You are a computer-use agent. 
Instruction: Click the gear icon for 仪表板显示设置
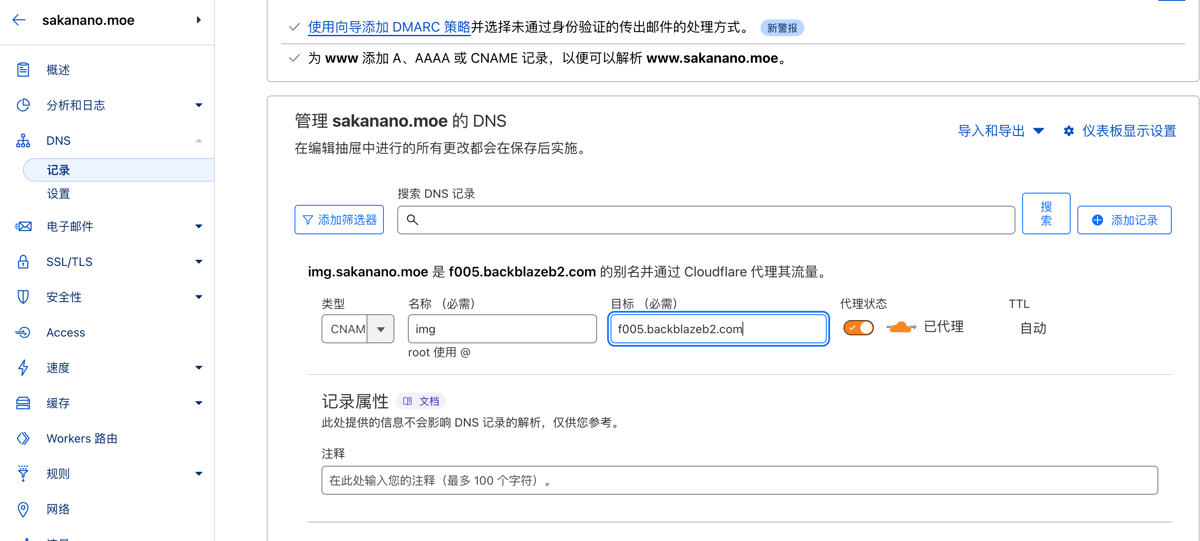(1069, 131)
